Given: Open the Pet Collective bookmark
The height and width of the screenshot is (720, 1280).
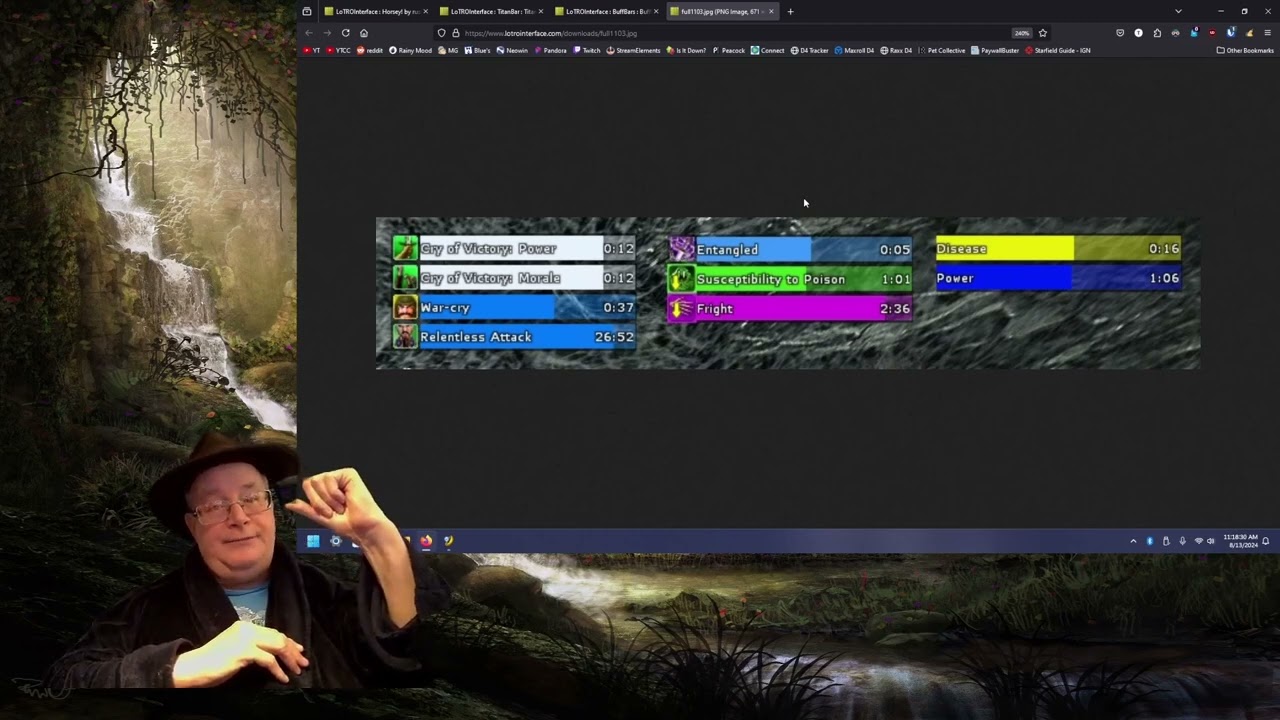Looking at the screenshot, I should [x=941, y=50].
